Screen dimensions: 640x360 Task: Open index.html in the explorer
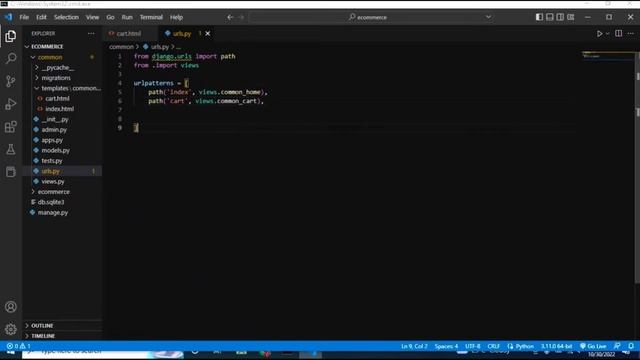pyautogui.click(x=59, y=109)
